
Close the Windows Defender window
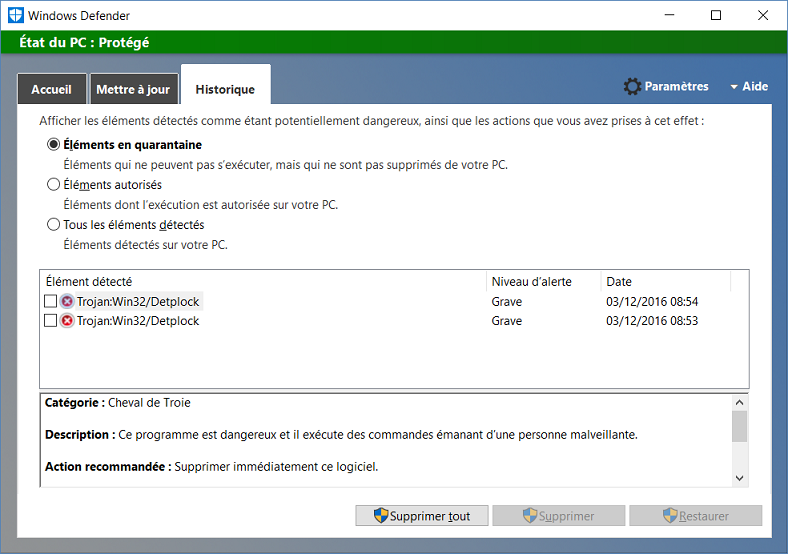[762, 15]
